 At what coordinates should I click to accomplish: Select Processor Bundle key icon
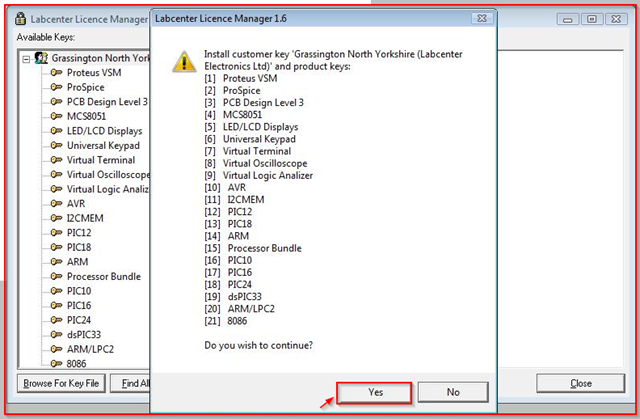point(56,276)
